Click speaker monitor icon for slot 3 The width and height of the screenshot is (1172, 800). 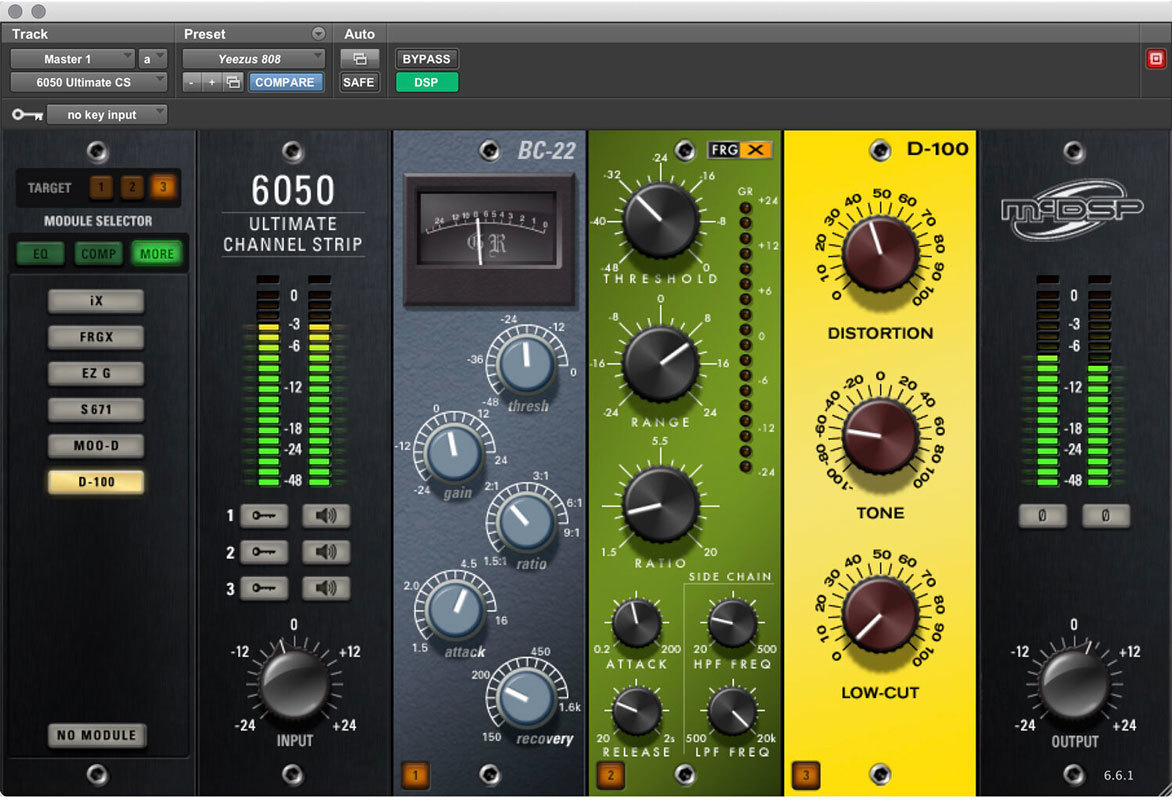coord(326,588)
